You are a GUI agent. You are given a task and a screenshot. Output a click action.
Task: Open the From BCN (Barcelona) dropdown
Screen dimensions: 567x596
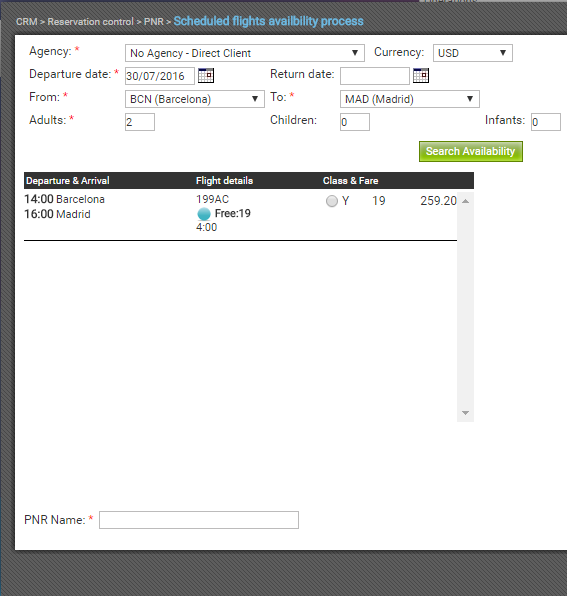195,99
